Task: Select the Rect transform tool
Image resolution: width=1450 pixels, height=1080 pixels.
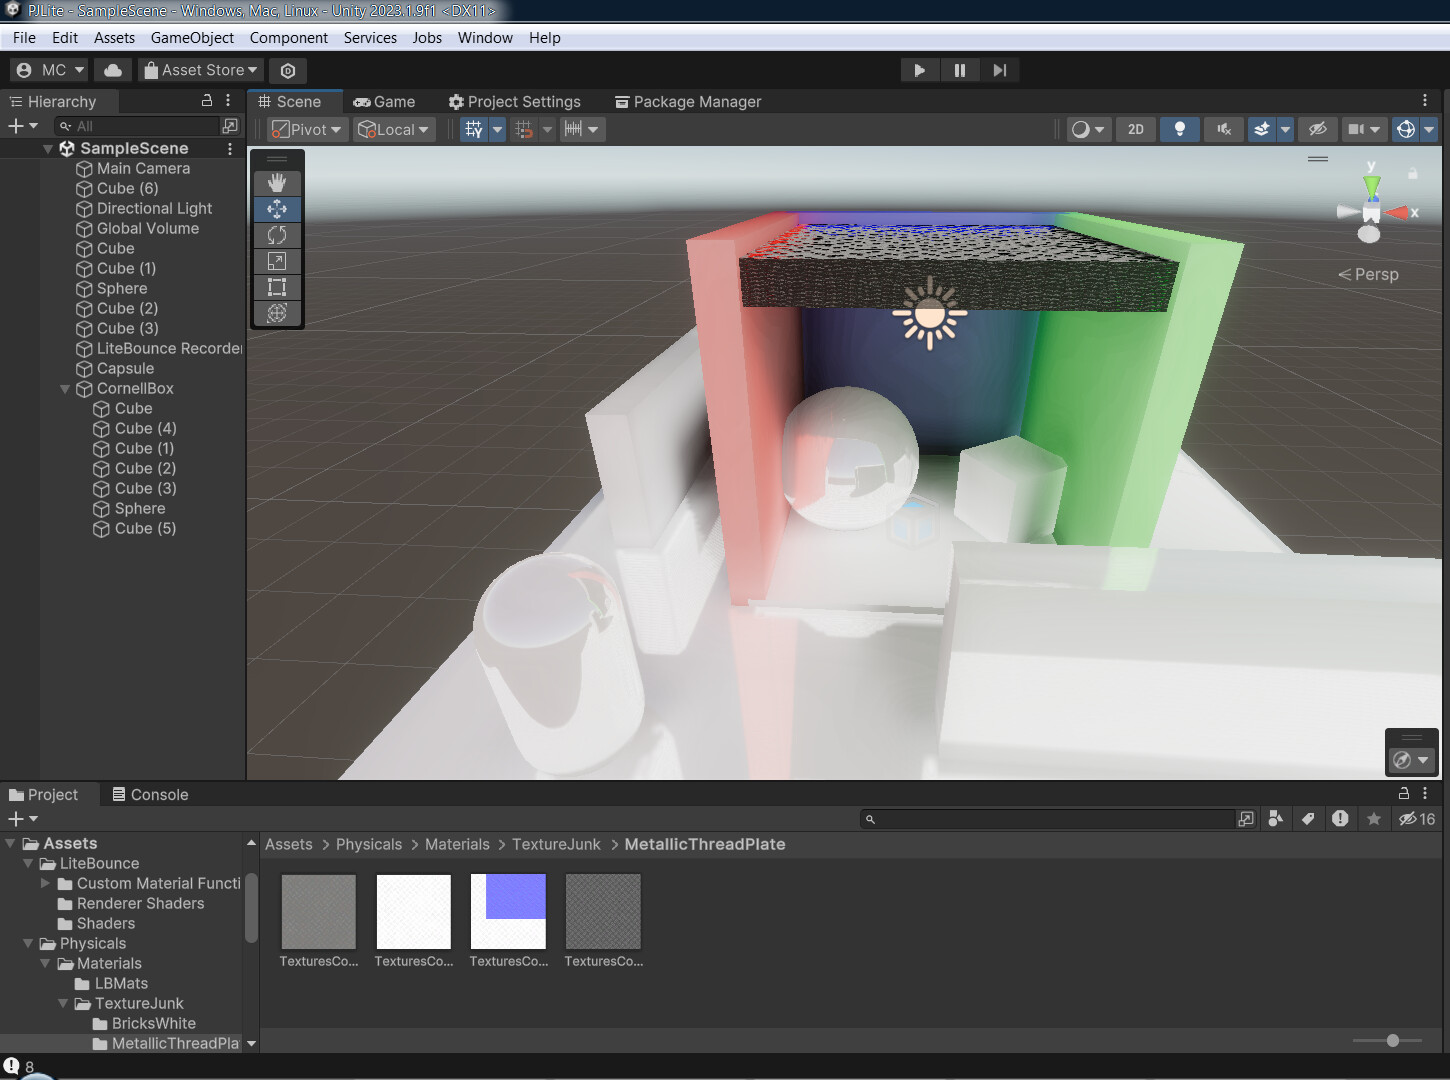Action: 277,287
